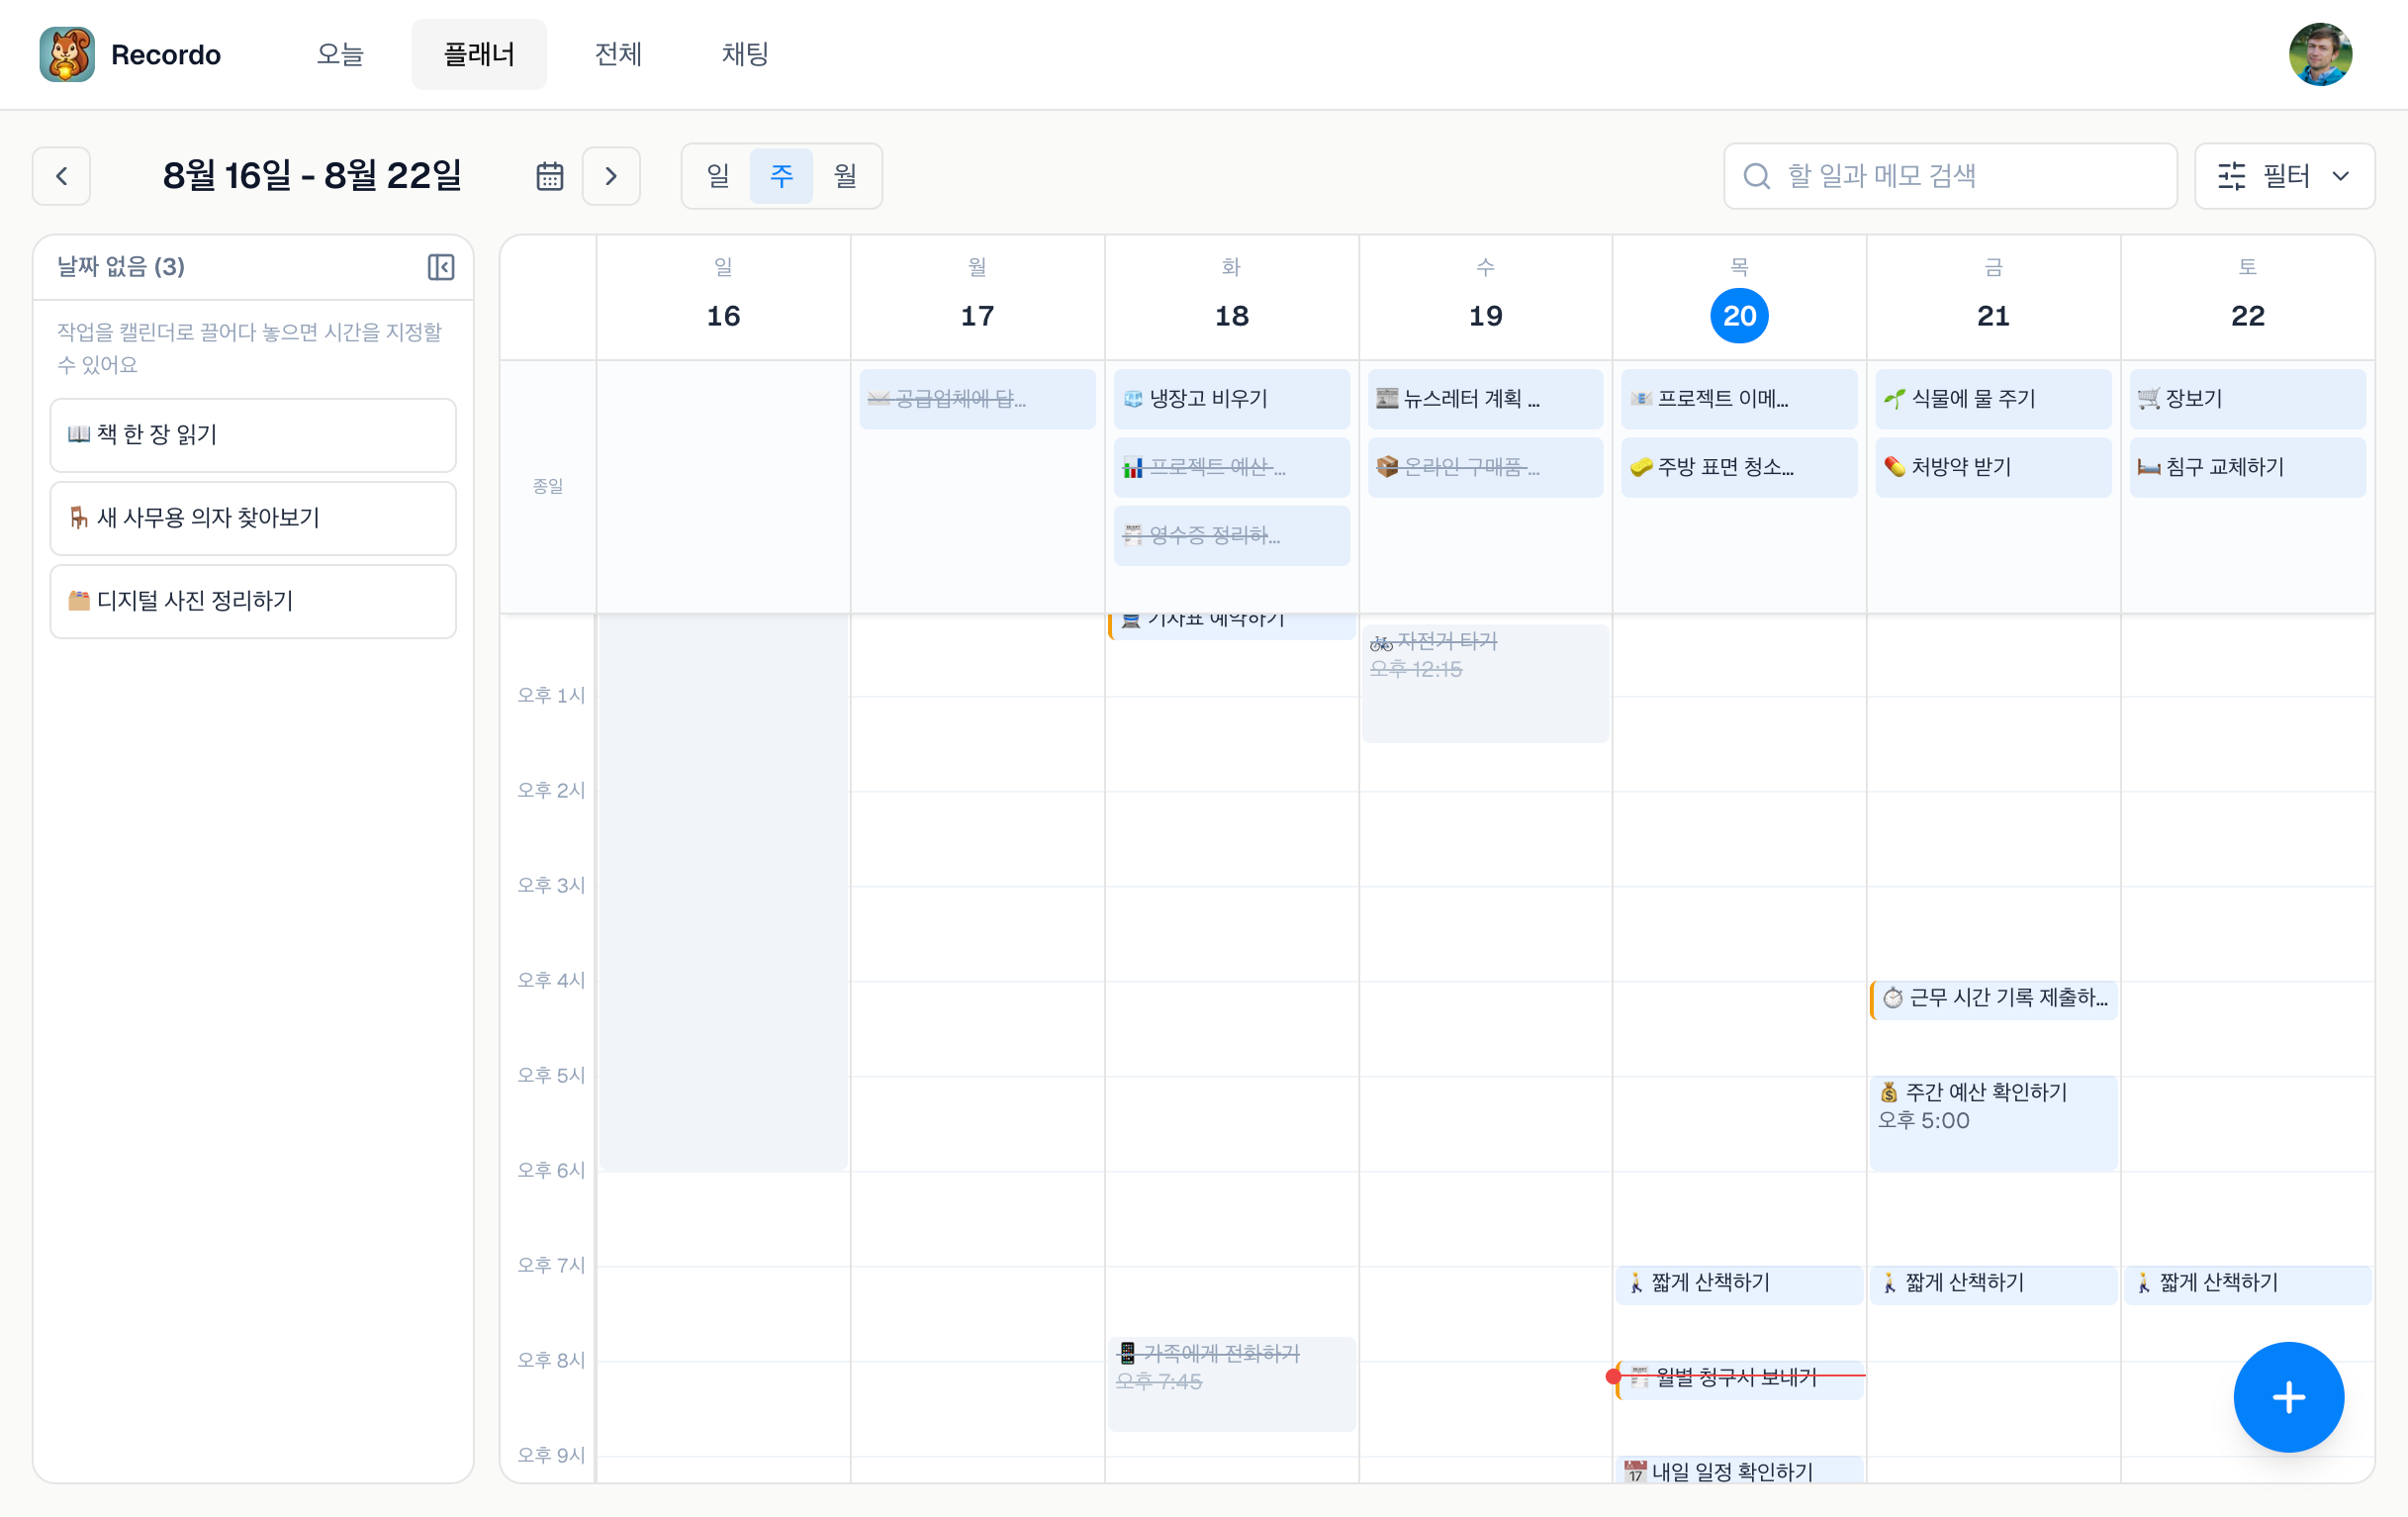
Task: Open 디지털 사진 정리하기 task
Action: click(x=253, y=601)
